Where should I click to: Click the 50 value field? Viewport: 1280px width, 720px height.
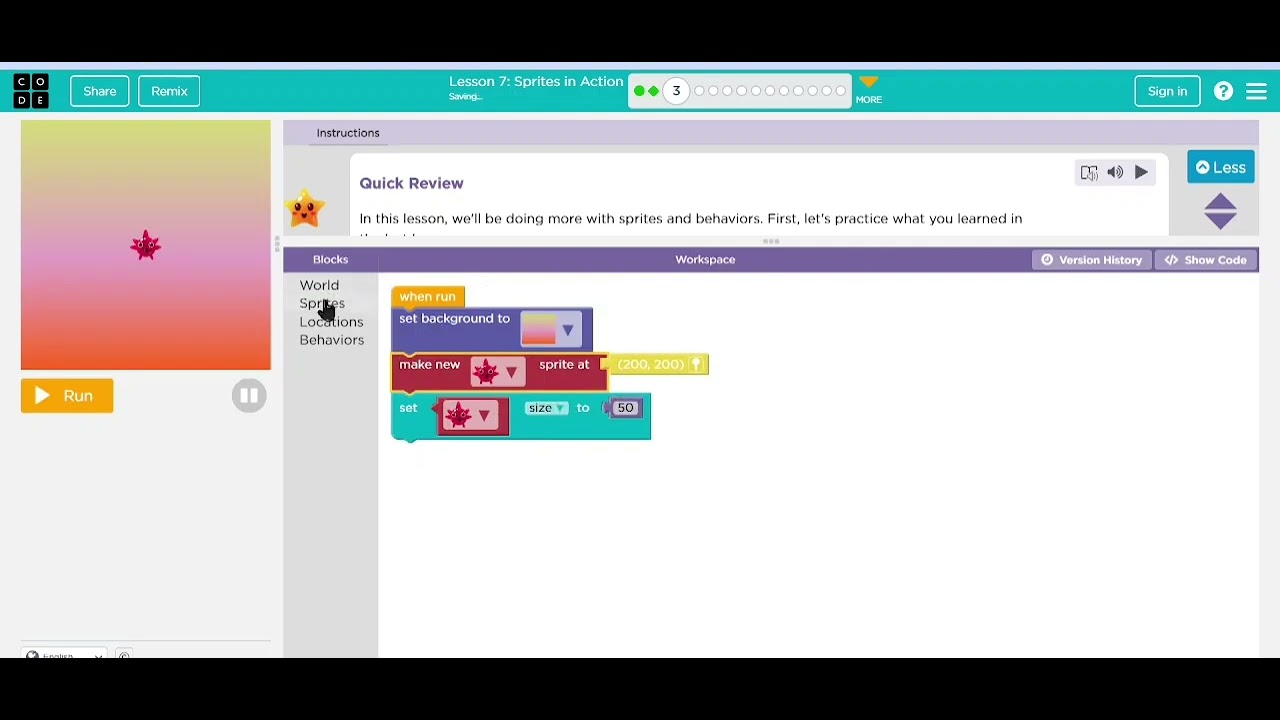tap(625, 408)
